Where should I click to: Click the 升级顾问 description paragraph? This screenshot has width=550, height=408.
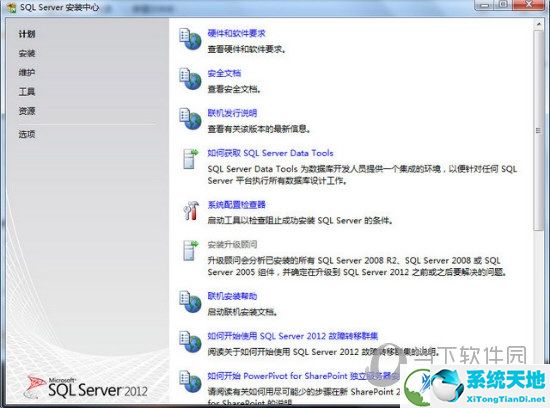[x=357, y=266]
